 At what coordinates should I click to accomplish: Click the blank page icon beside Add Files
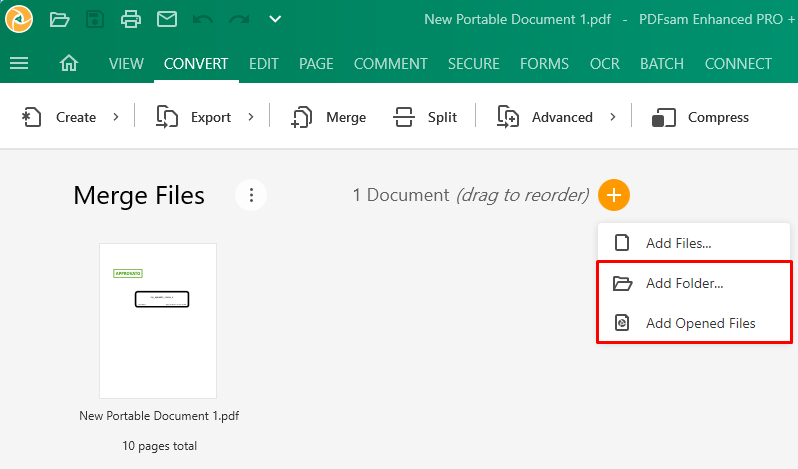[x=622, y=243]
